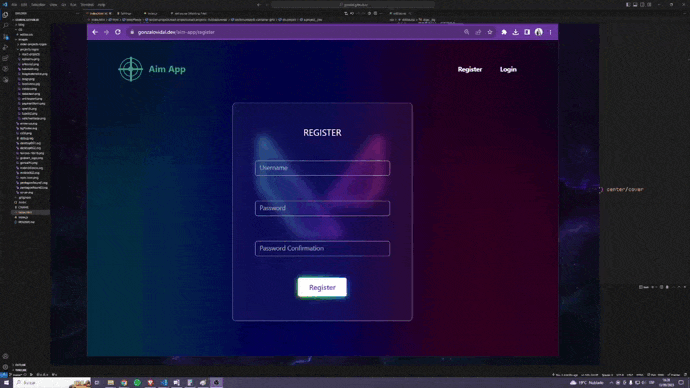Image resolution: width=690 pixels, height=388 pixels.
Task: Bookmark this page with the star icon
Action: pos(490,32)
